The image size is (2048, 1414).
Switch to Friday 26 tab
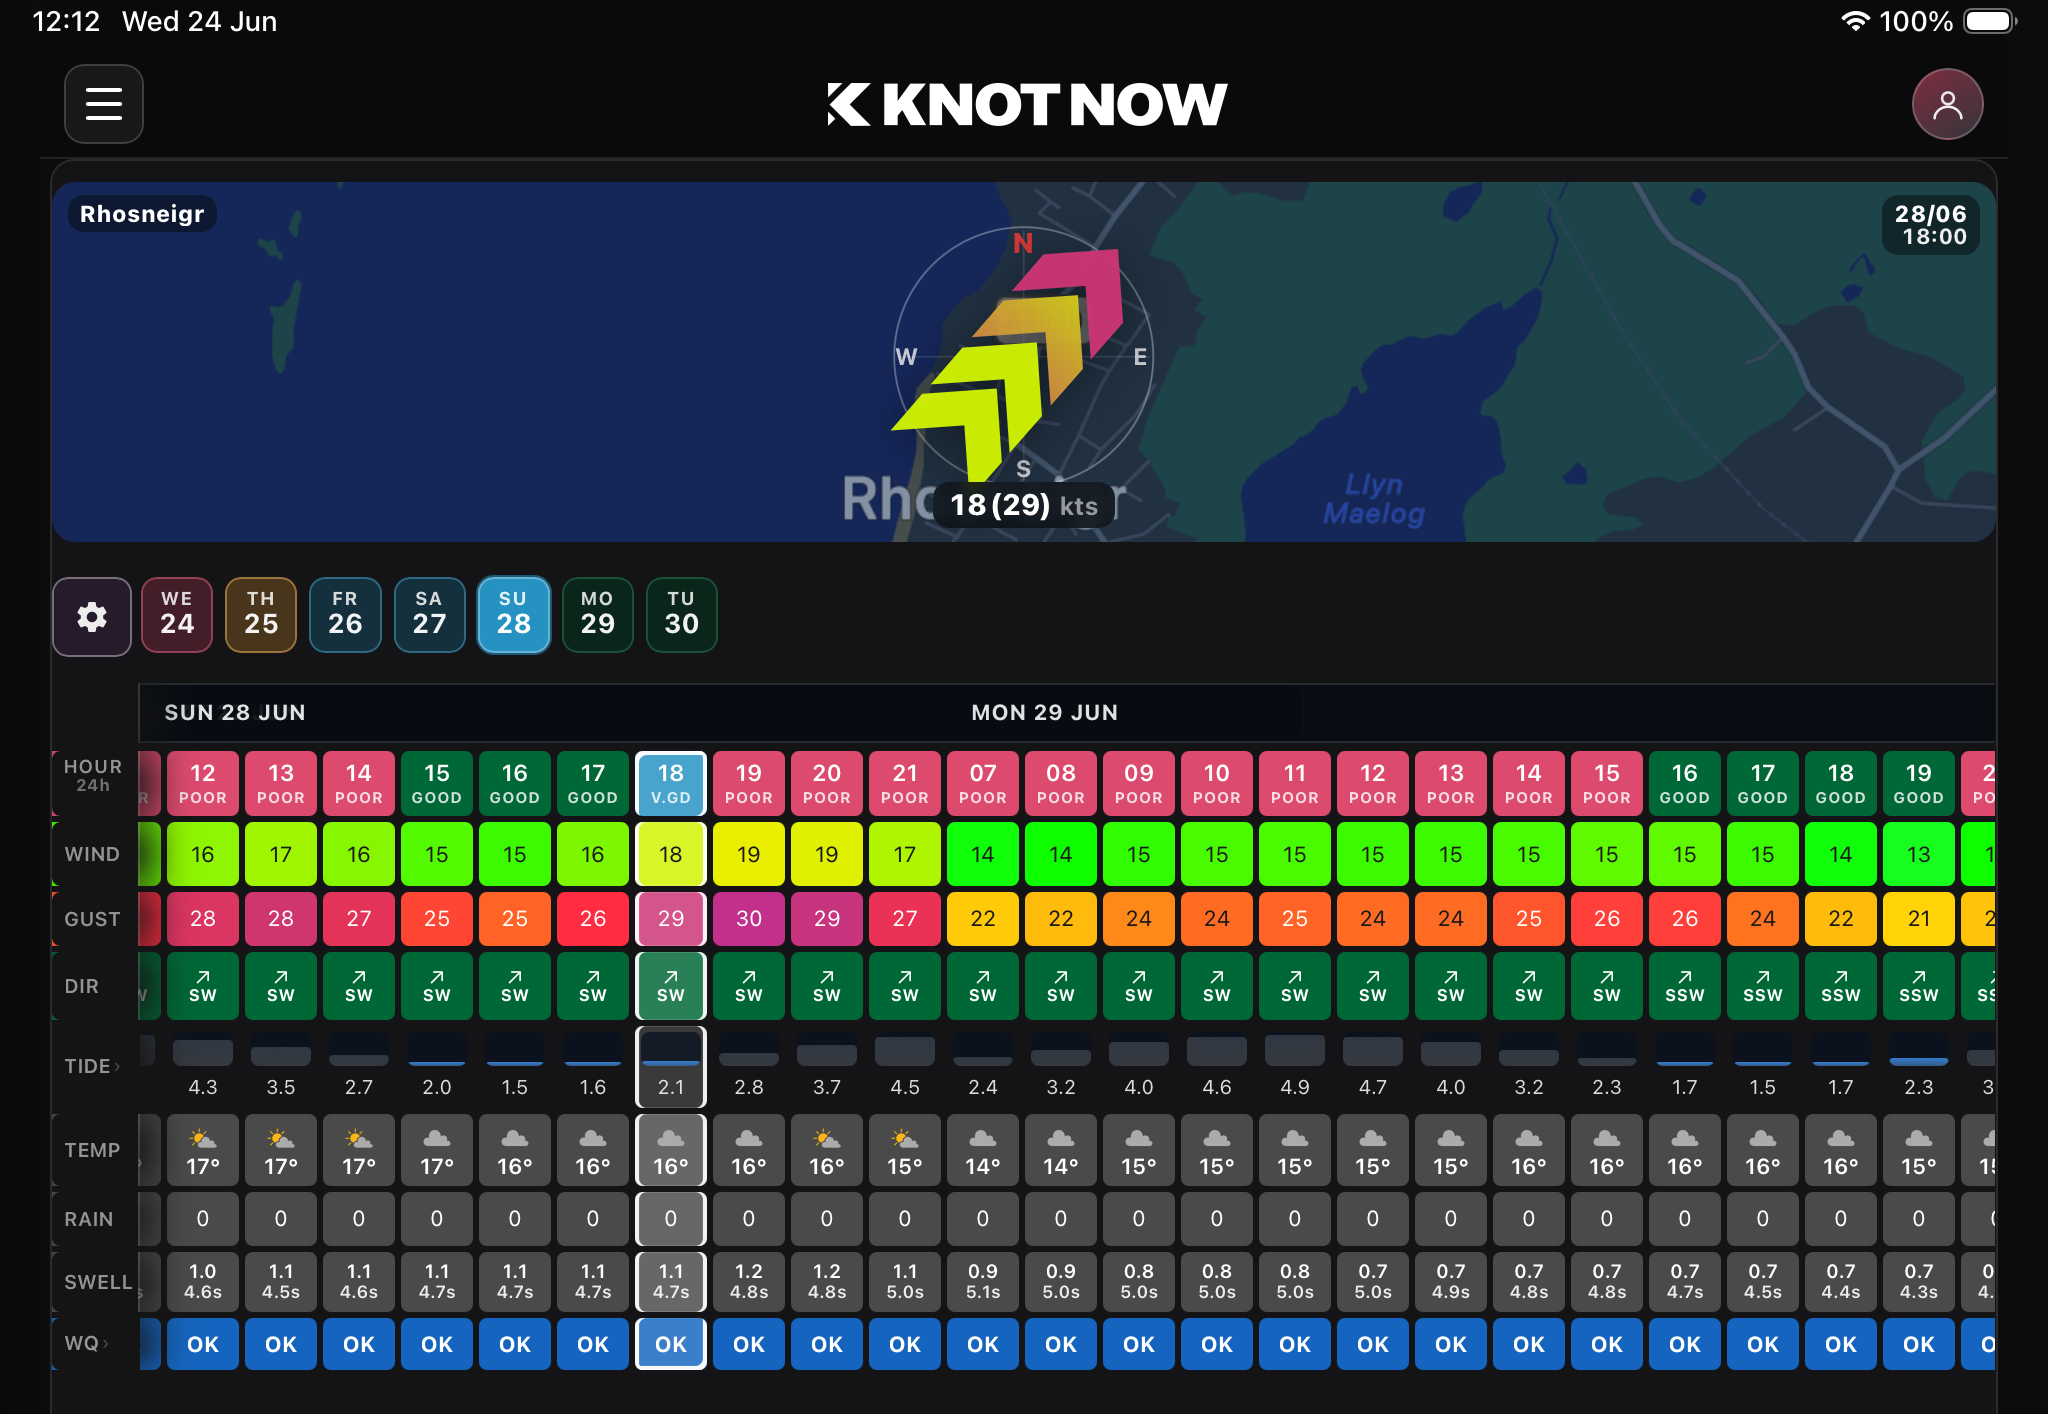point(345,615)
